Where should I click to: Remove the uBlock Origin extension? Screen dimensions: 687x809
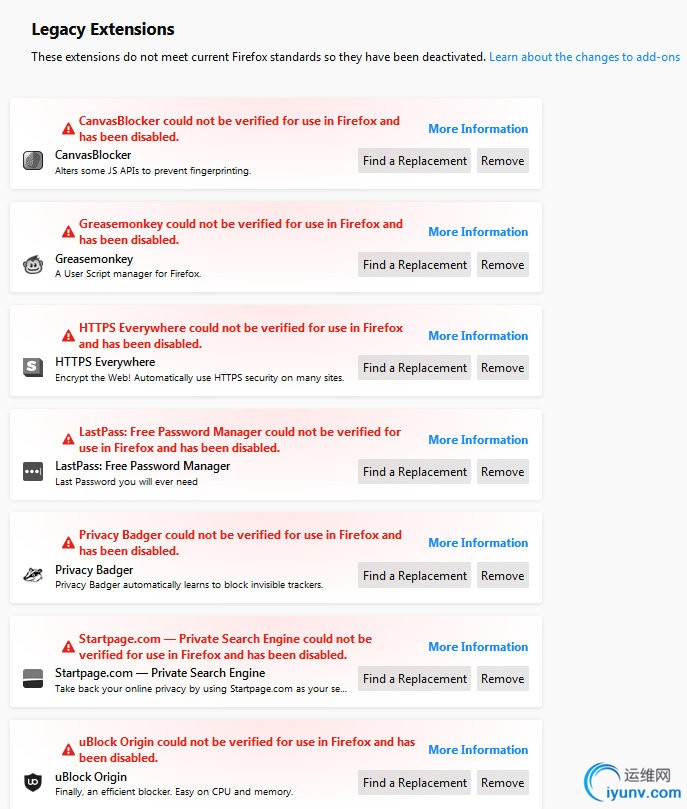click(503, 783)
